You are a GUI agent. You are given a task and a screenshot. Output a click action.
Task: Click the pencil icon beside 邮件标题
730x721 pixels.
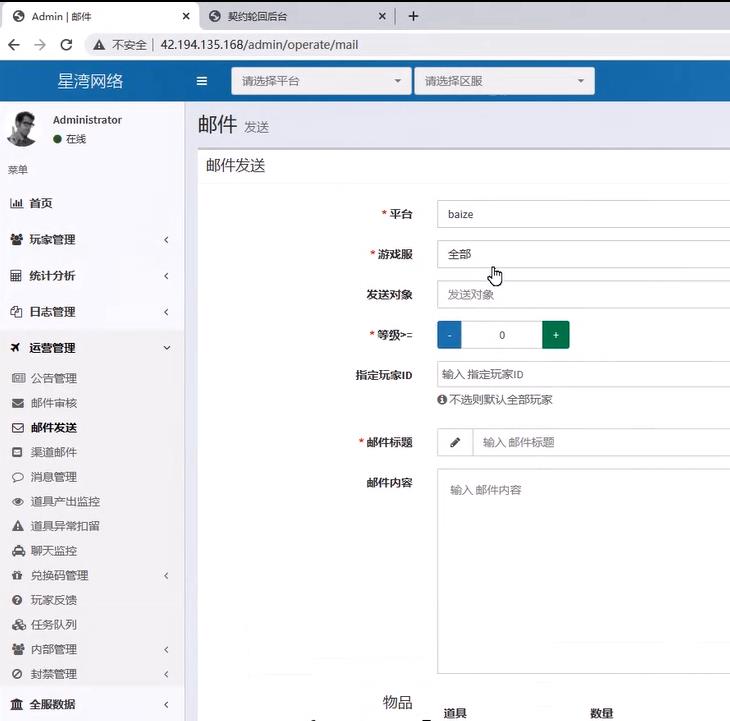[455, 442]
